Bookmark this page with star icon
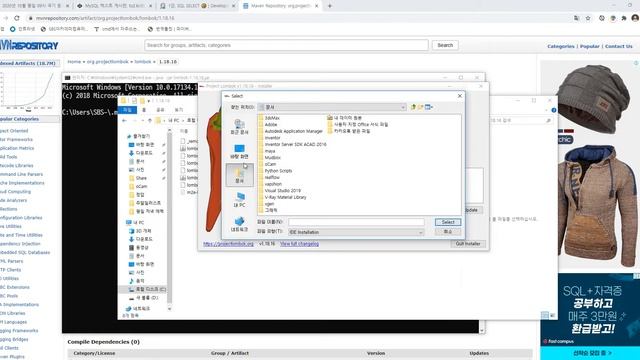 [x=588, y=18]
